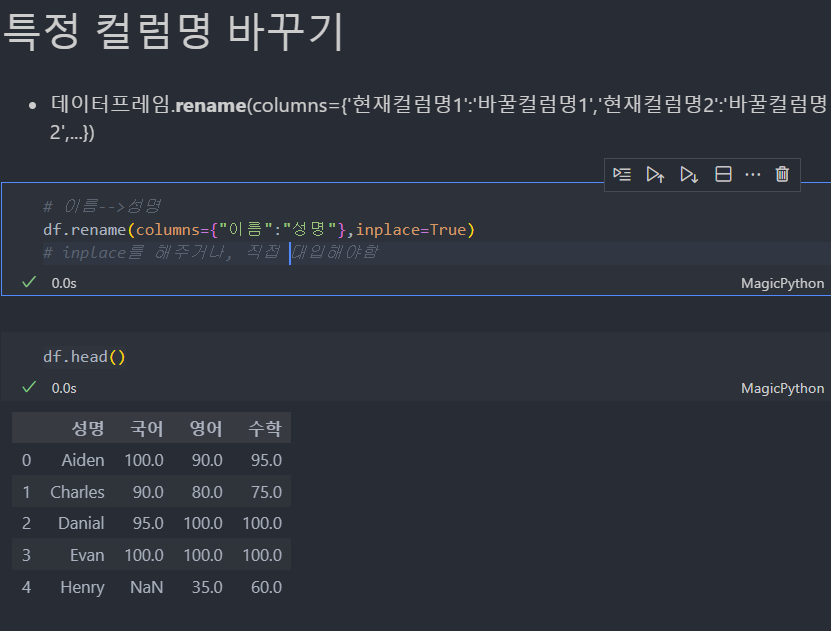Click the 'Aiden' name cell
The image size is (831, 631).
point(83,460)
